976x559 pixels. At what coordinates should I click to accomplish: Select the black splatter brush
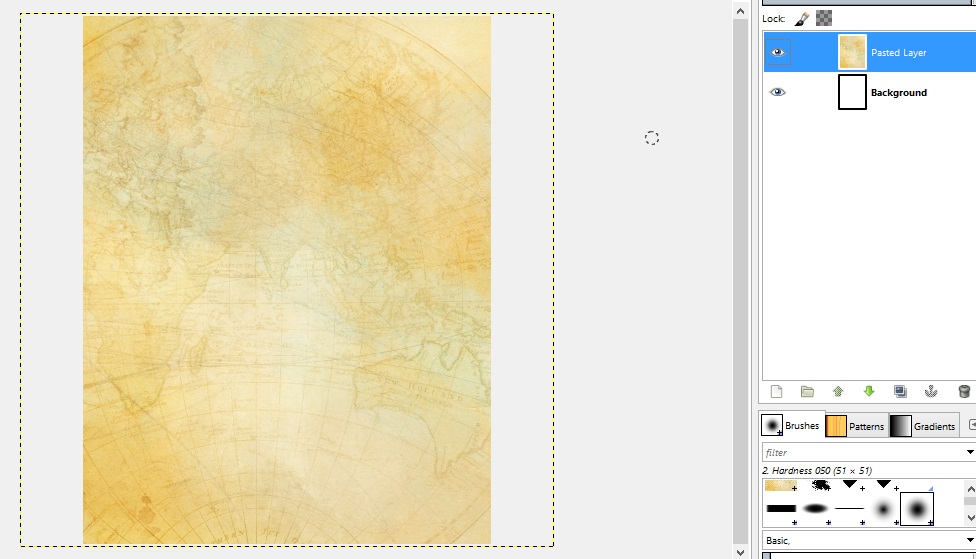coord(821,486)
